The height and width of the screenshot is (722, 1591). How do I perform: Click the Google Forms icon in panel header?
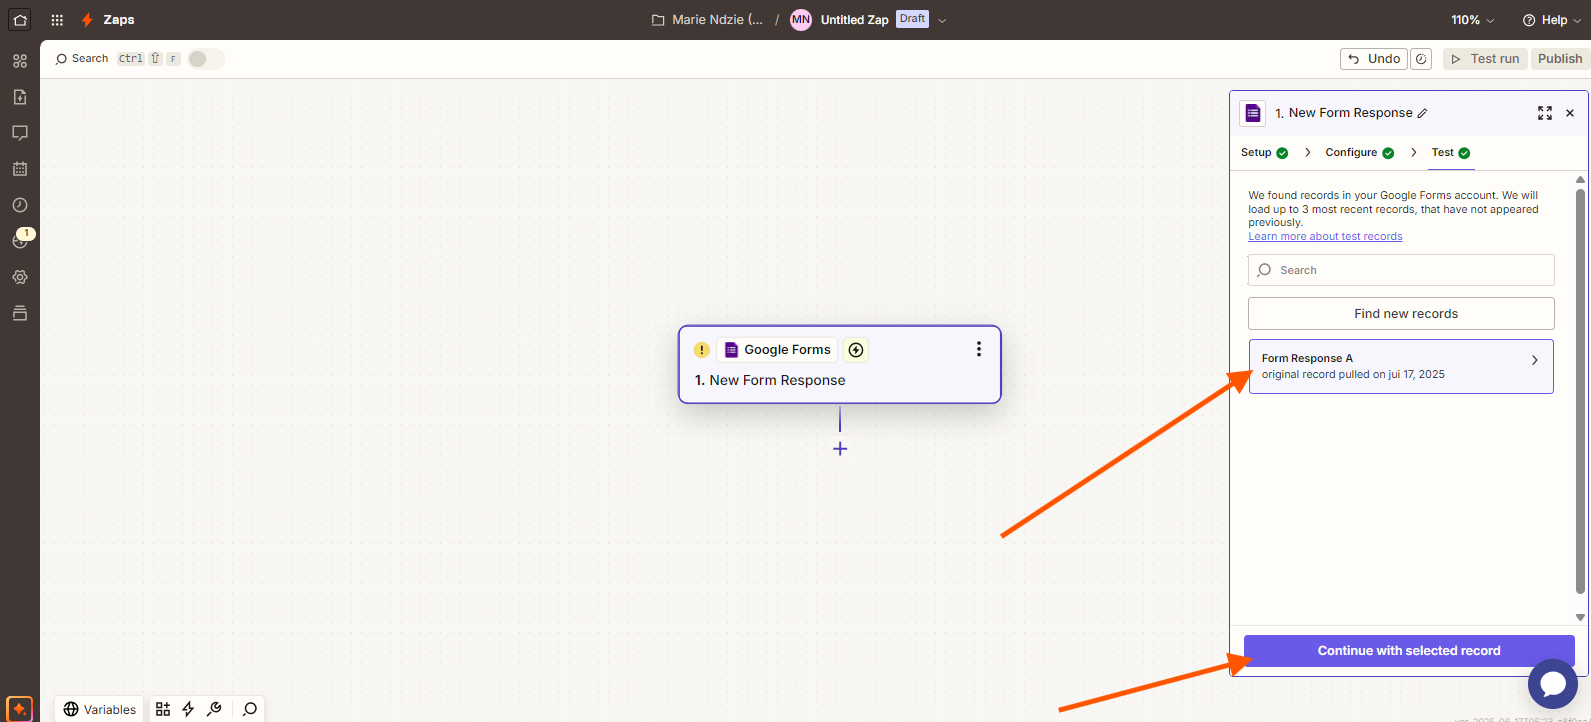point(1253,113)
